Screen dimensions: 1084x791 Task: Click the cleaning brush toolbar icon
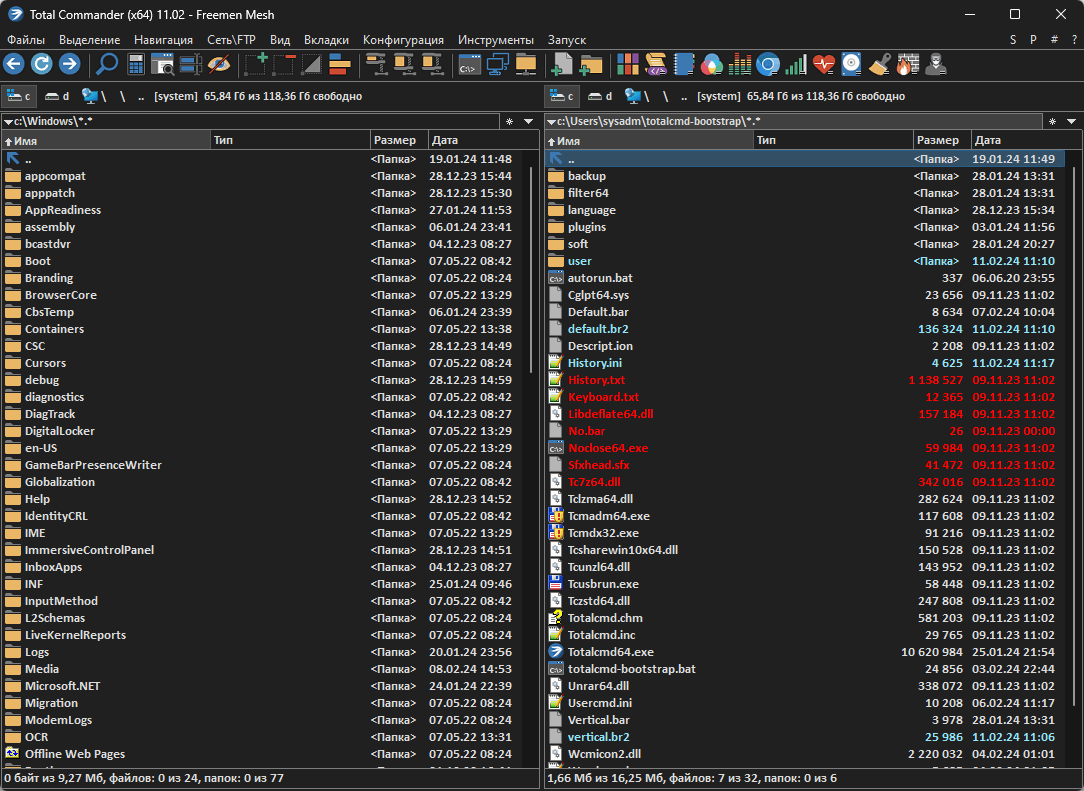879,65
